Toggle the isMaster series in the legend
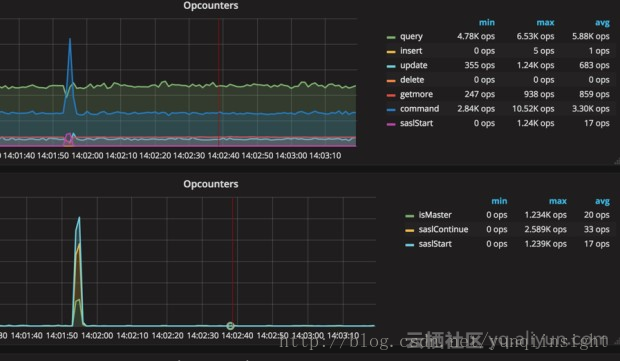Viewport: 620px width, 361px height. click(435, 215)
